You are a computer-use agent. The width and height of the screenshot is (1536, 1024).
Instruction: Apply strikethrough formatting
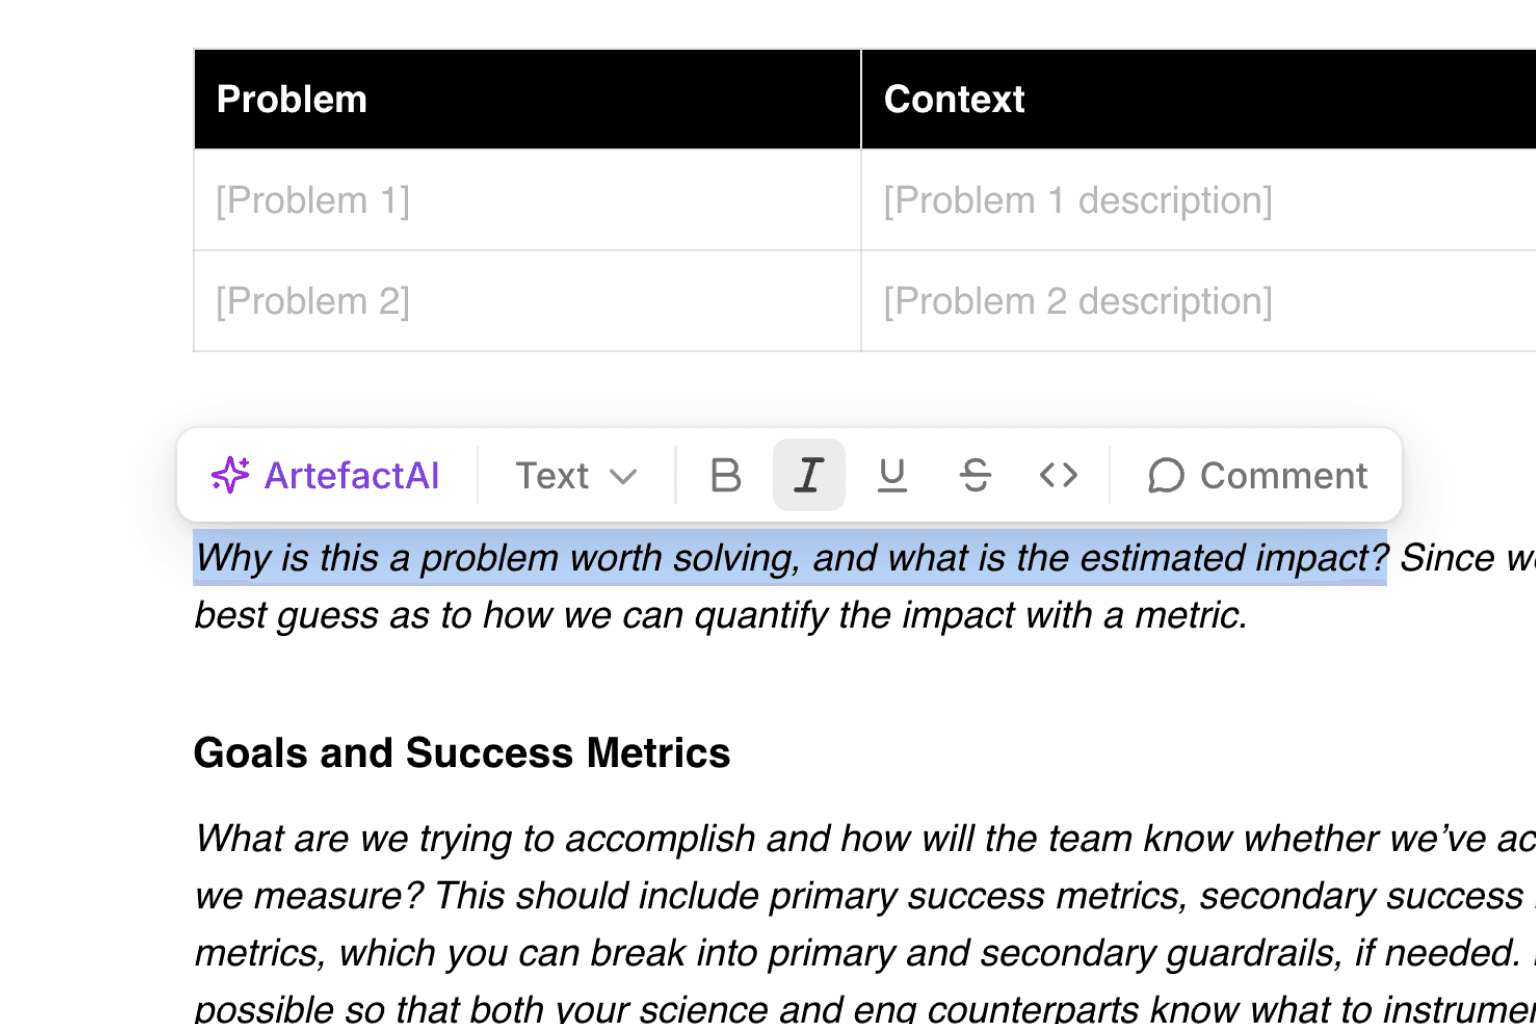[975, 475]
